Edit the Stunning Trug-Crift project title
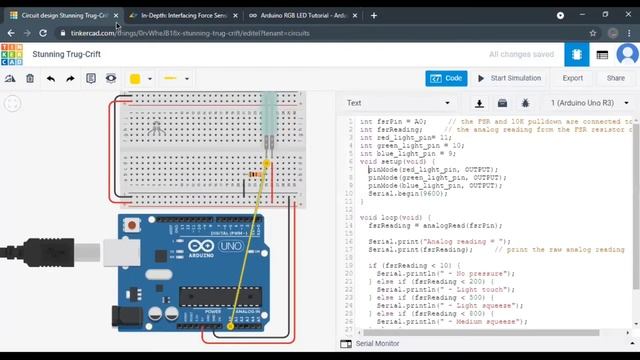Image resolution: width=640 pixels, height=360 pixels. 67,54
